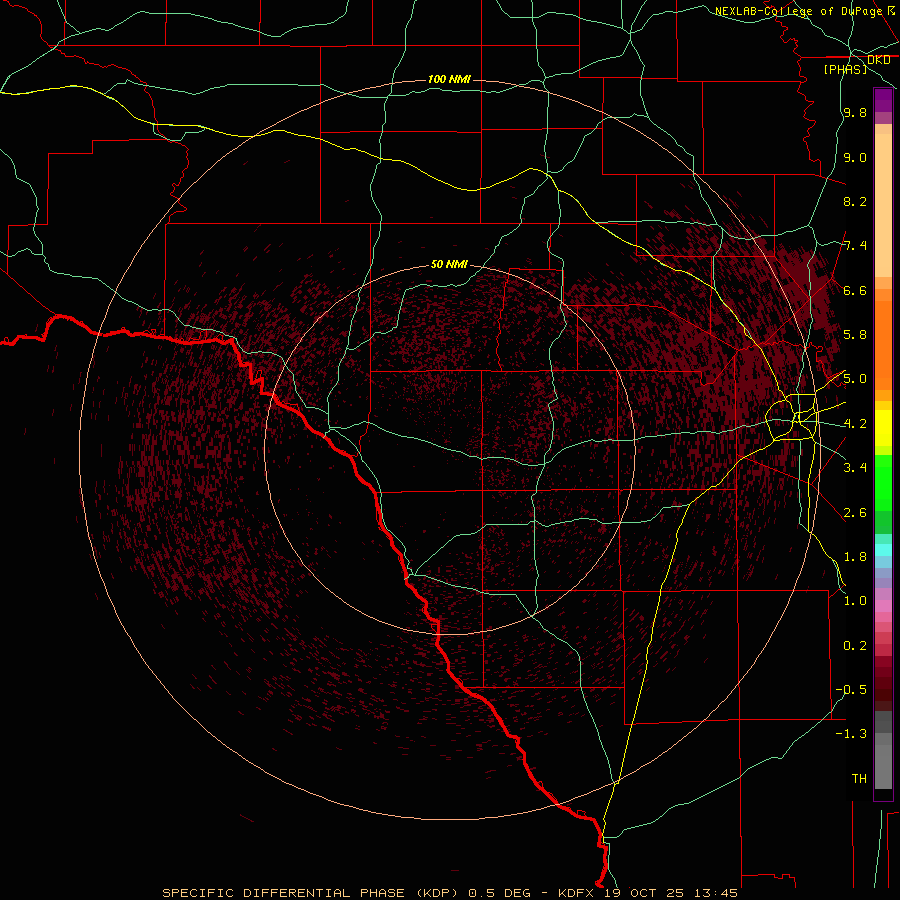Click the -0.5 scale value
This screenshot has width=900, height=900.
coord(851,690)
